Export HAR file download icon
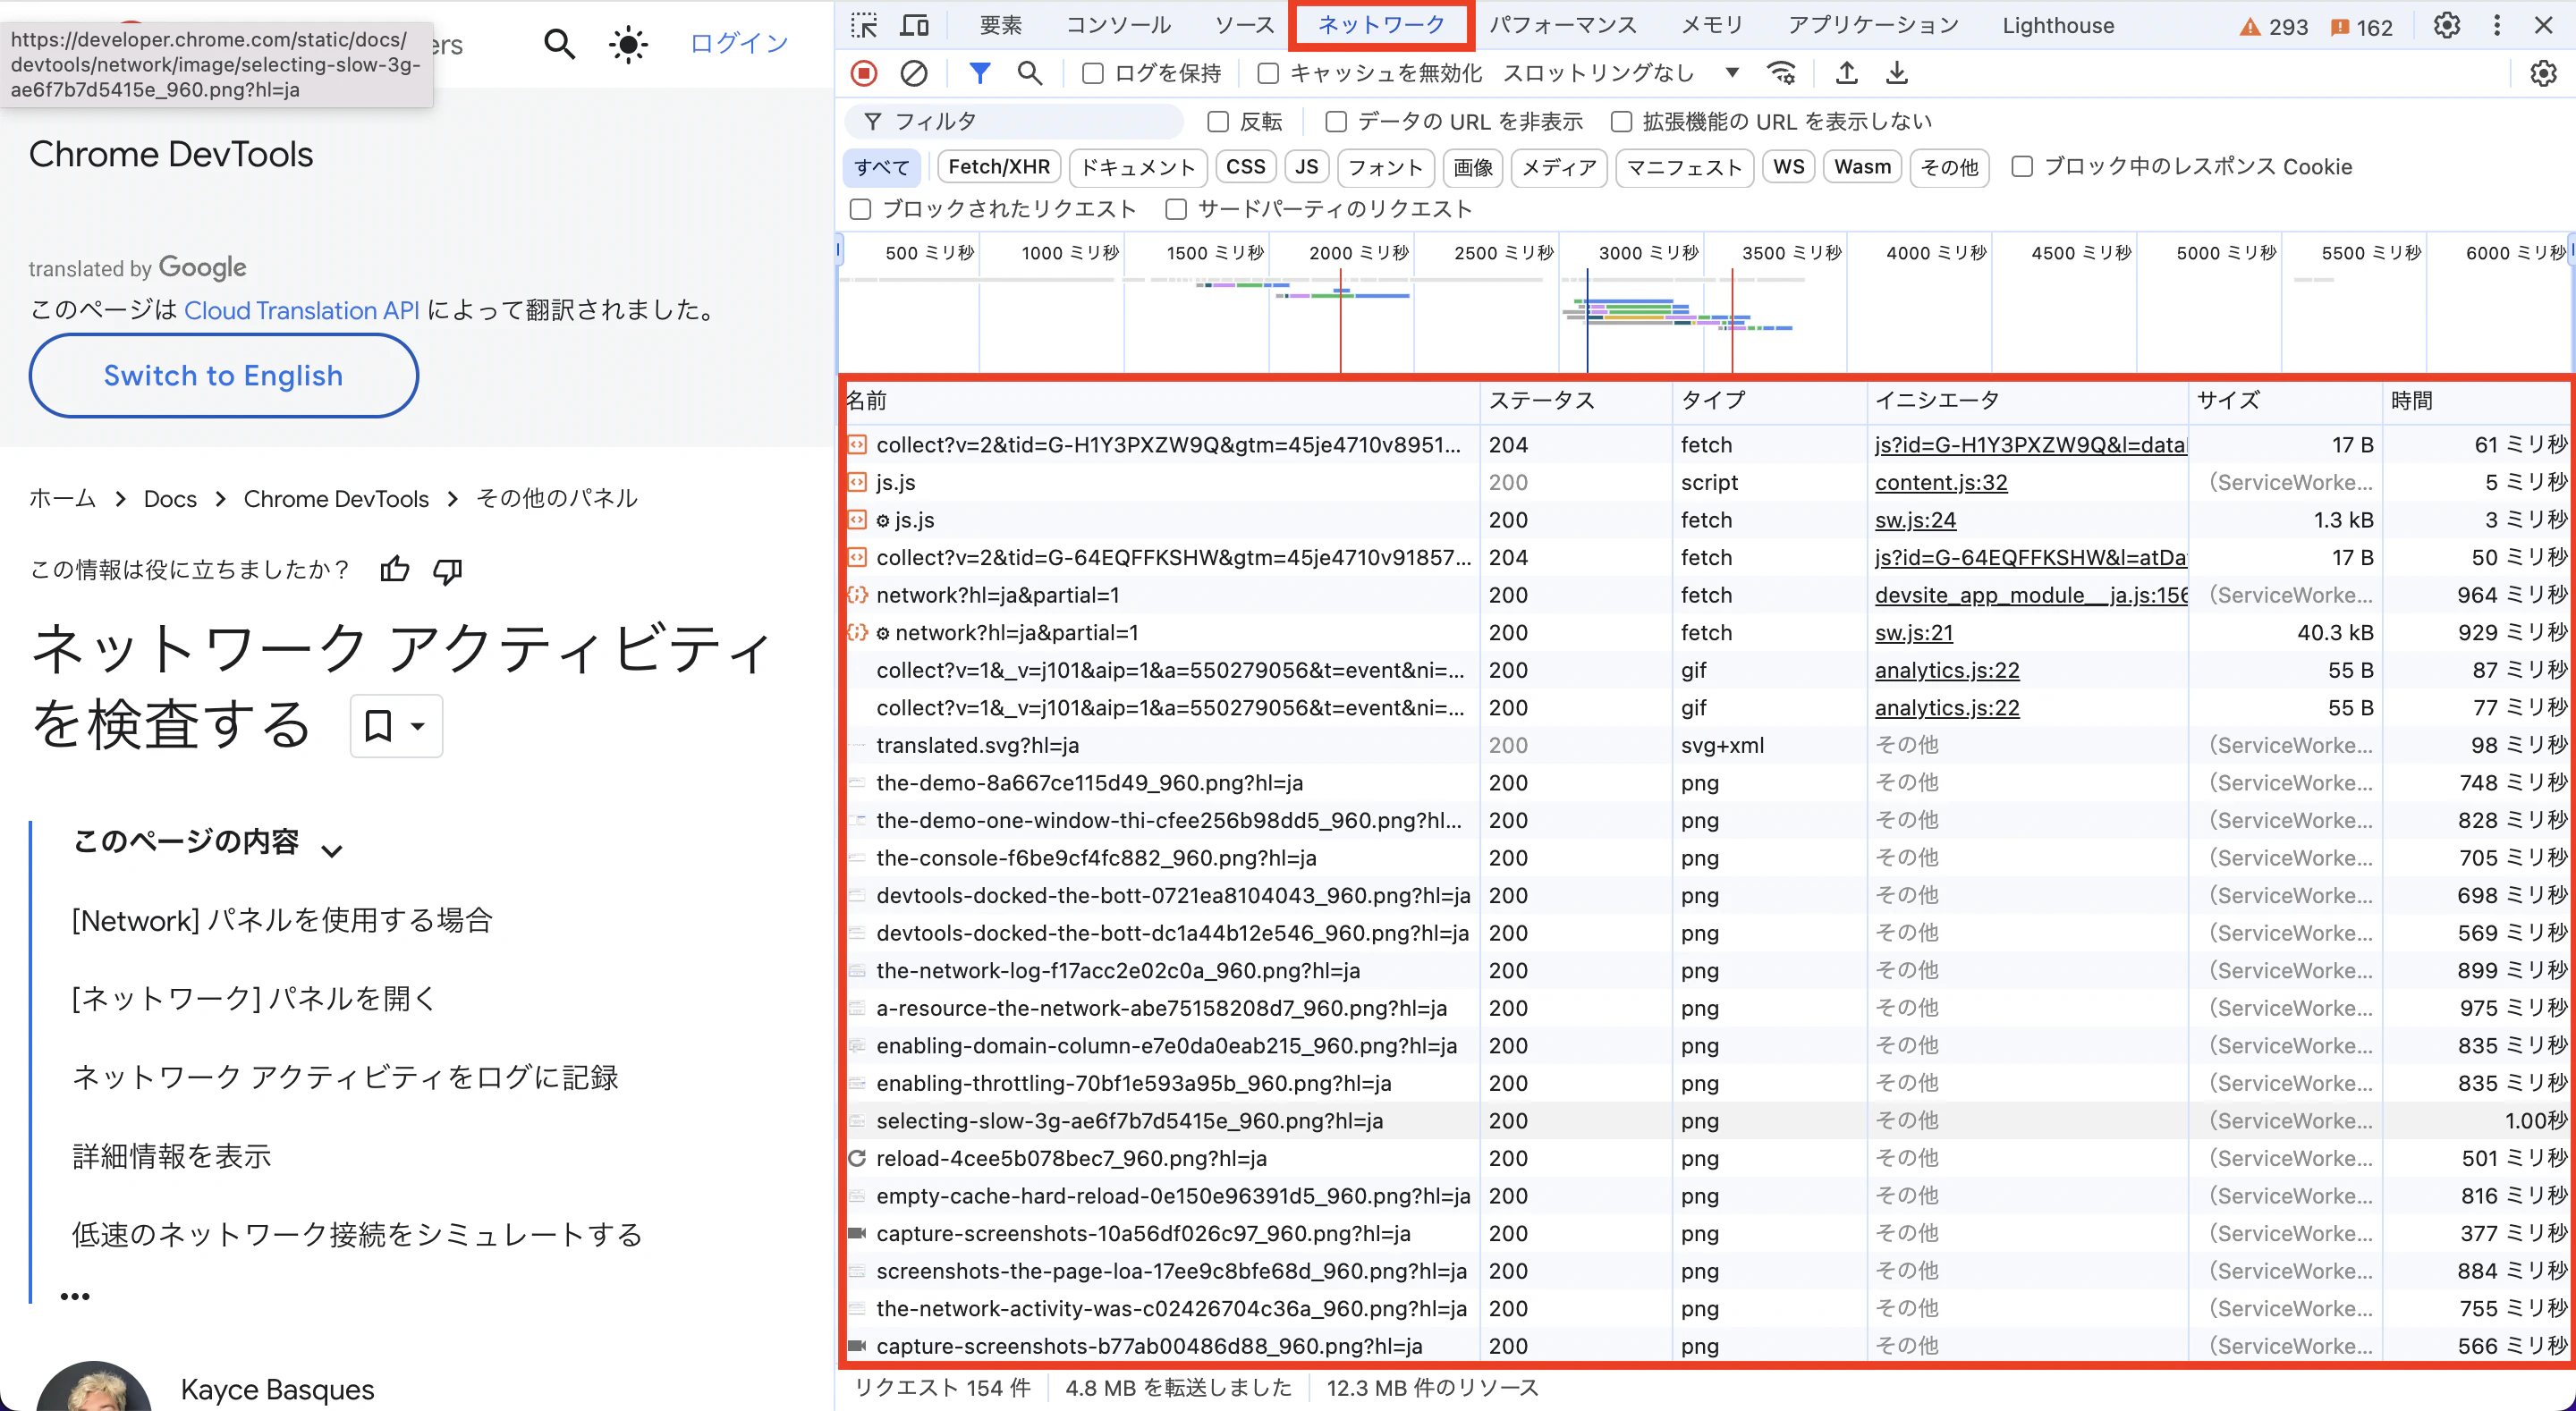 click(1896, 73)
